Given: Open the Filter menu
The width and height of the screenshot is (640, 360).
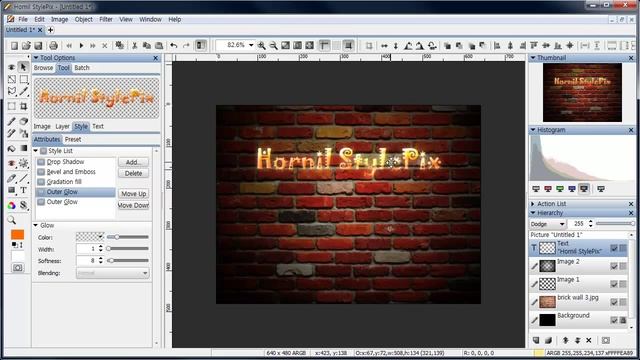Looking at the screenshot, I should pyautogui.click(x=106, y=19).
